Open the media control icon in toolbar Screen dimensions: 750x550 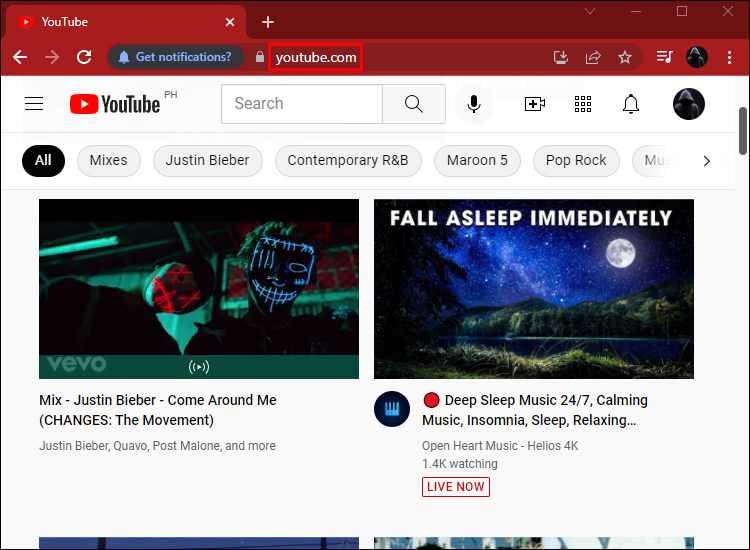664,57
